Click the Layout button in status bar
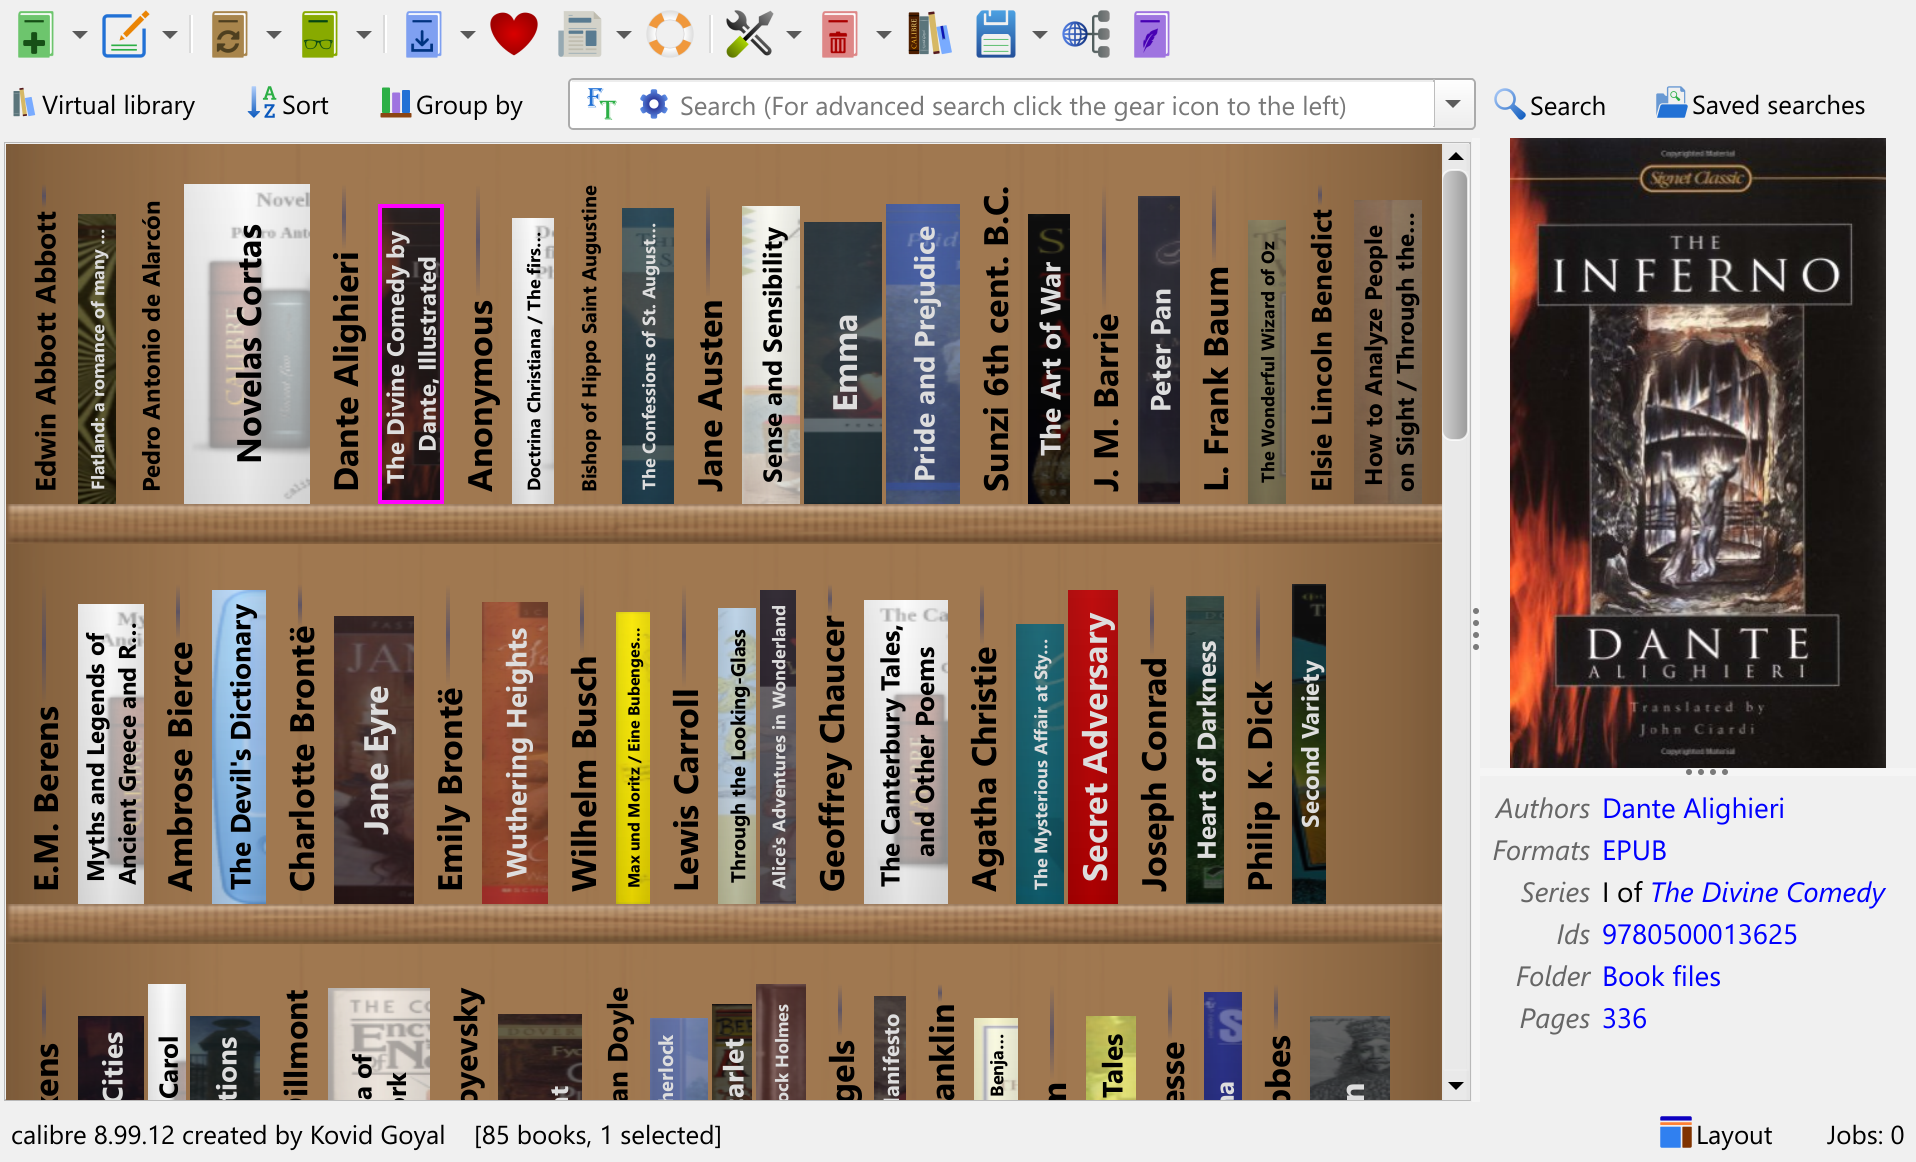1916x1162 pixels. click(x=1716, y=1135)
